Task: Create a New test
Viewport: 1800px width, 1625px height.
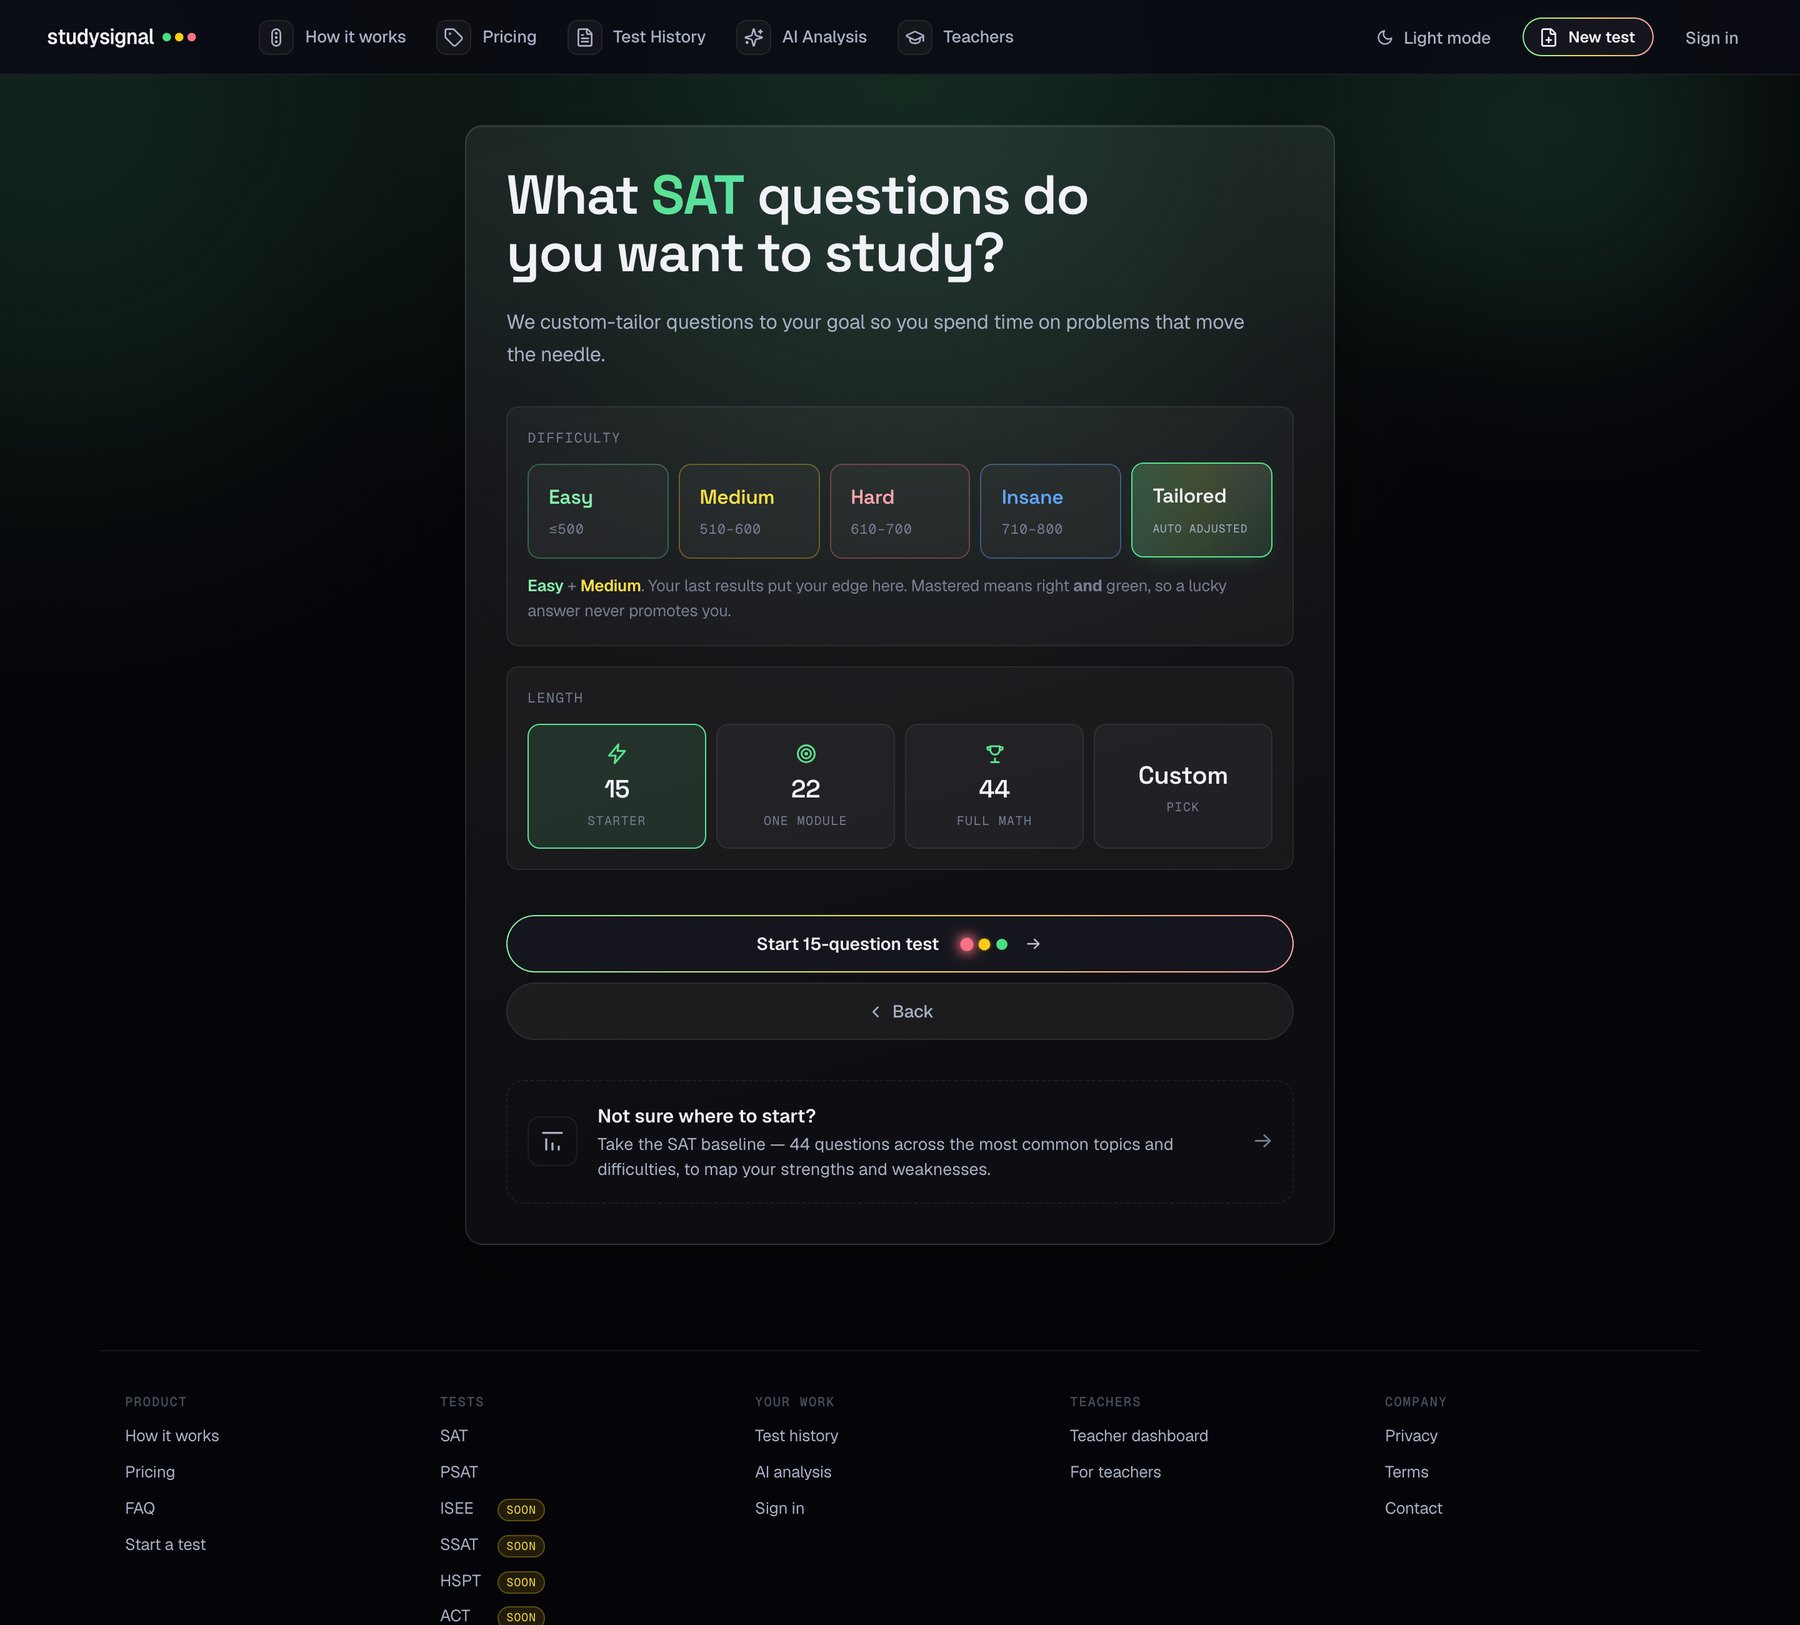Action: coord(1587,37)
